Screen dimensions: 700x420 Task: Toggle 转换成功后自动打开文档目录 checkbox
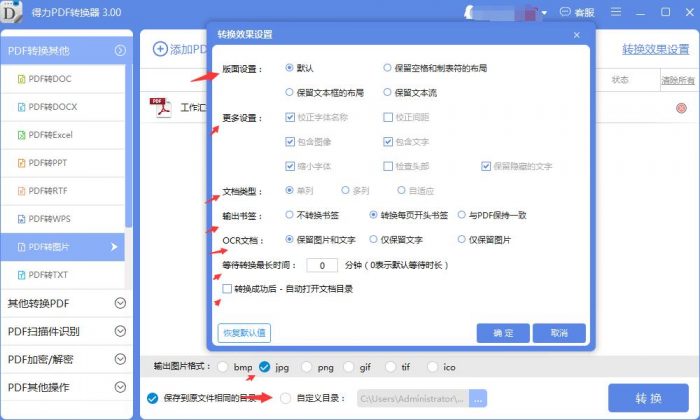[x=227, y=289]
